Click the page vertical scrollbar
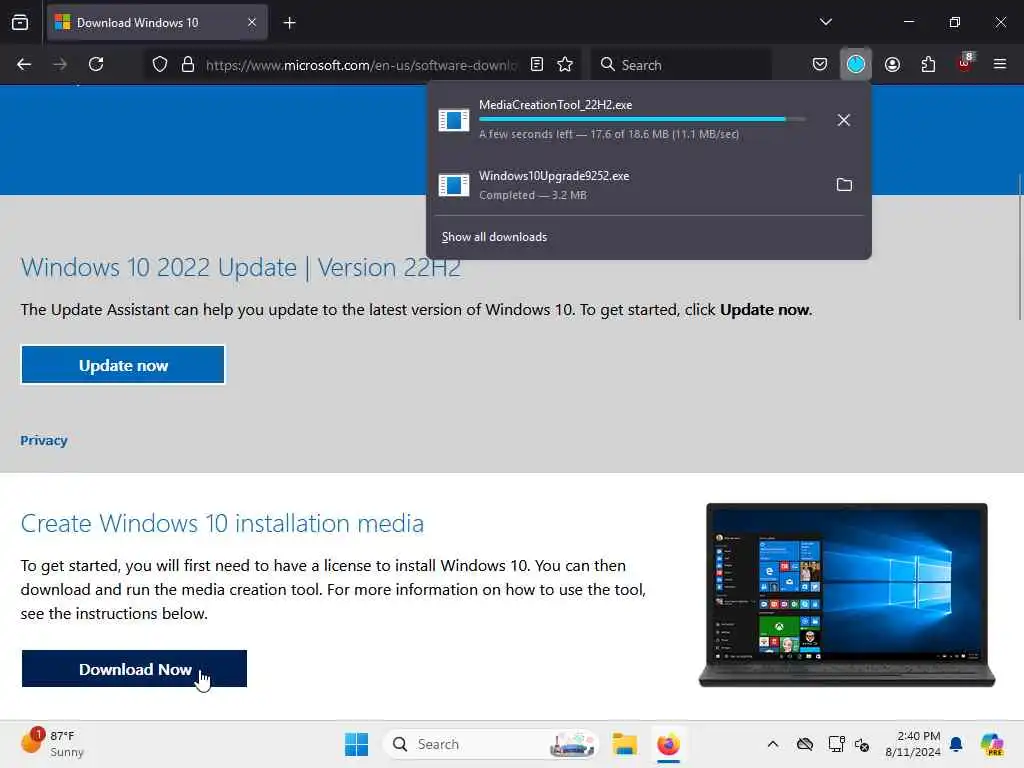 [1019, 247]
